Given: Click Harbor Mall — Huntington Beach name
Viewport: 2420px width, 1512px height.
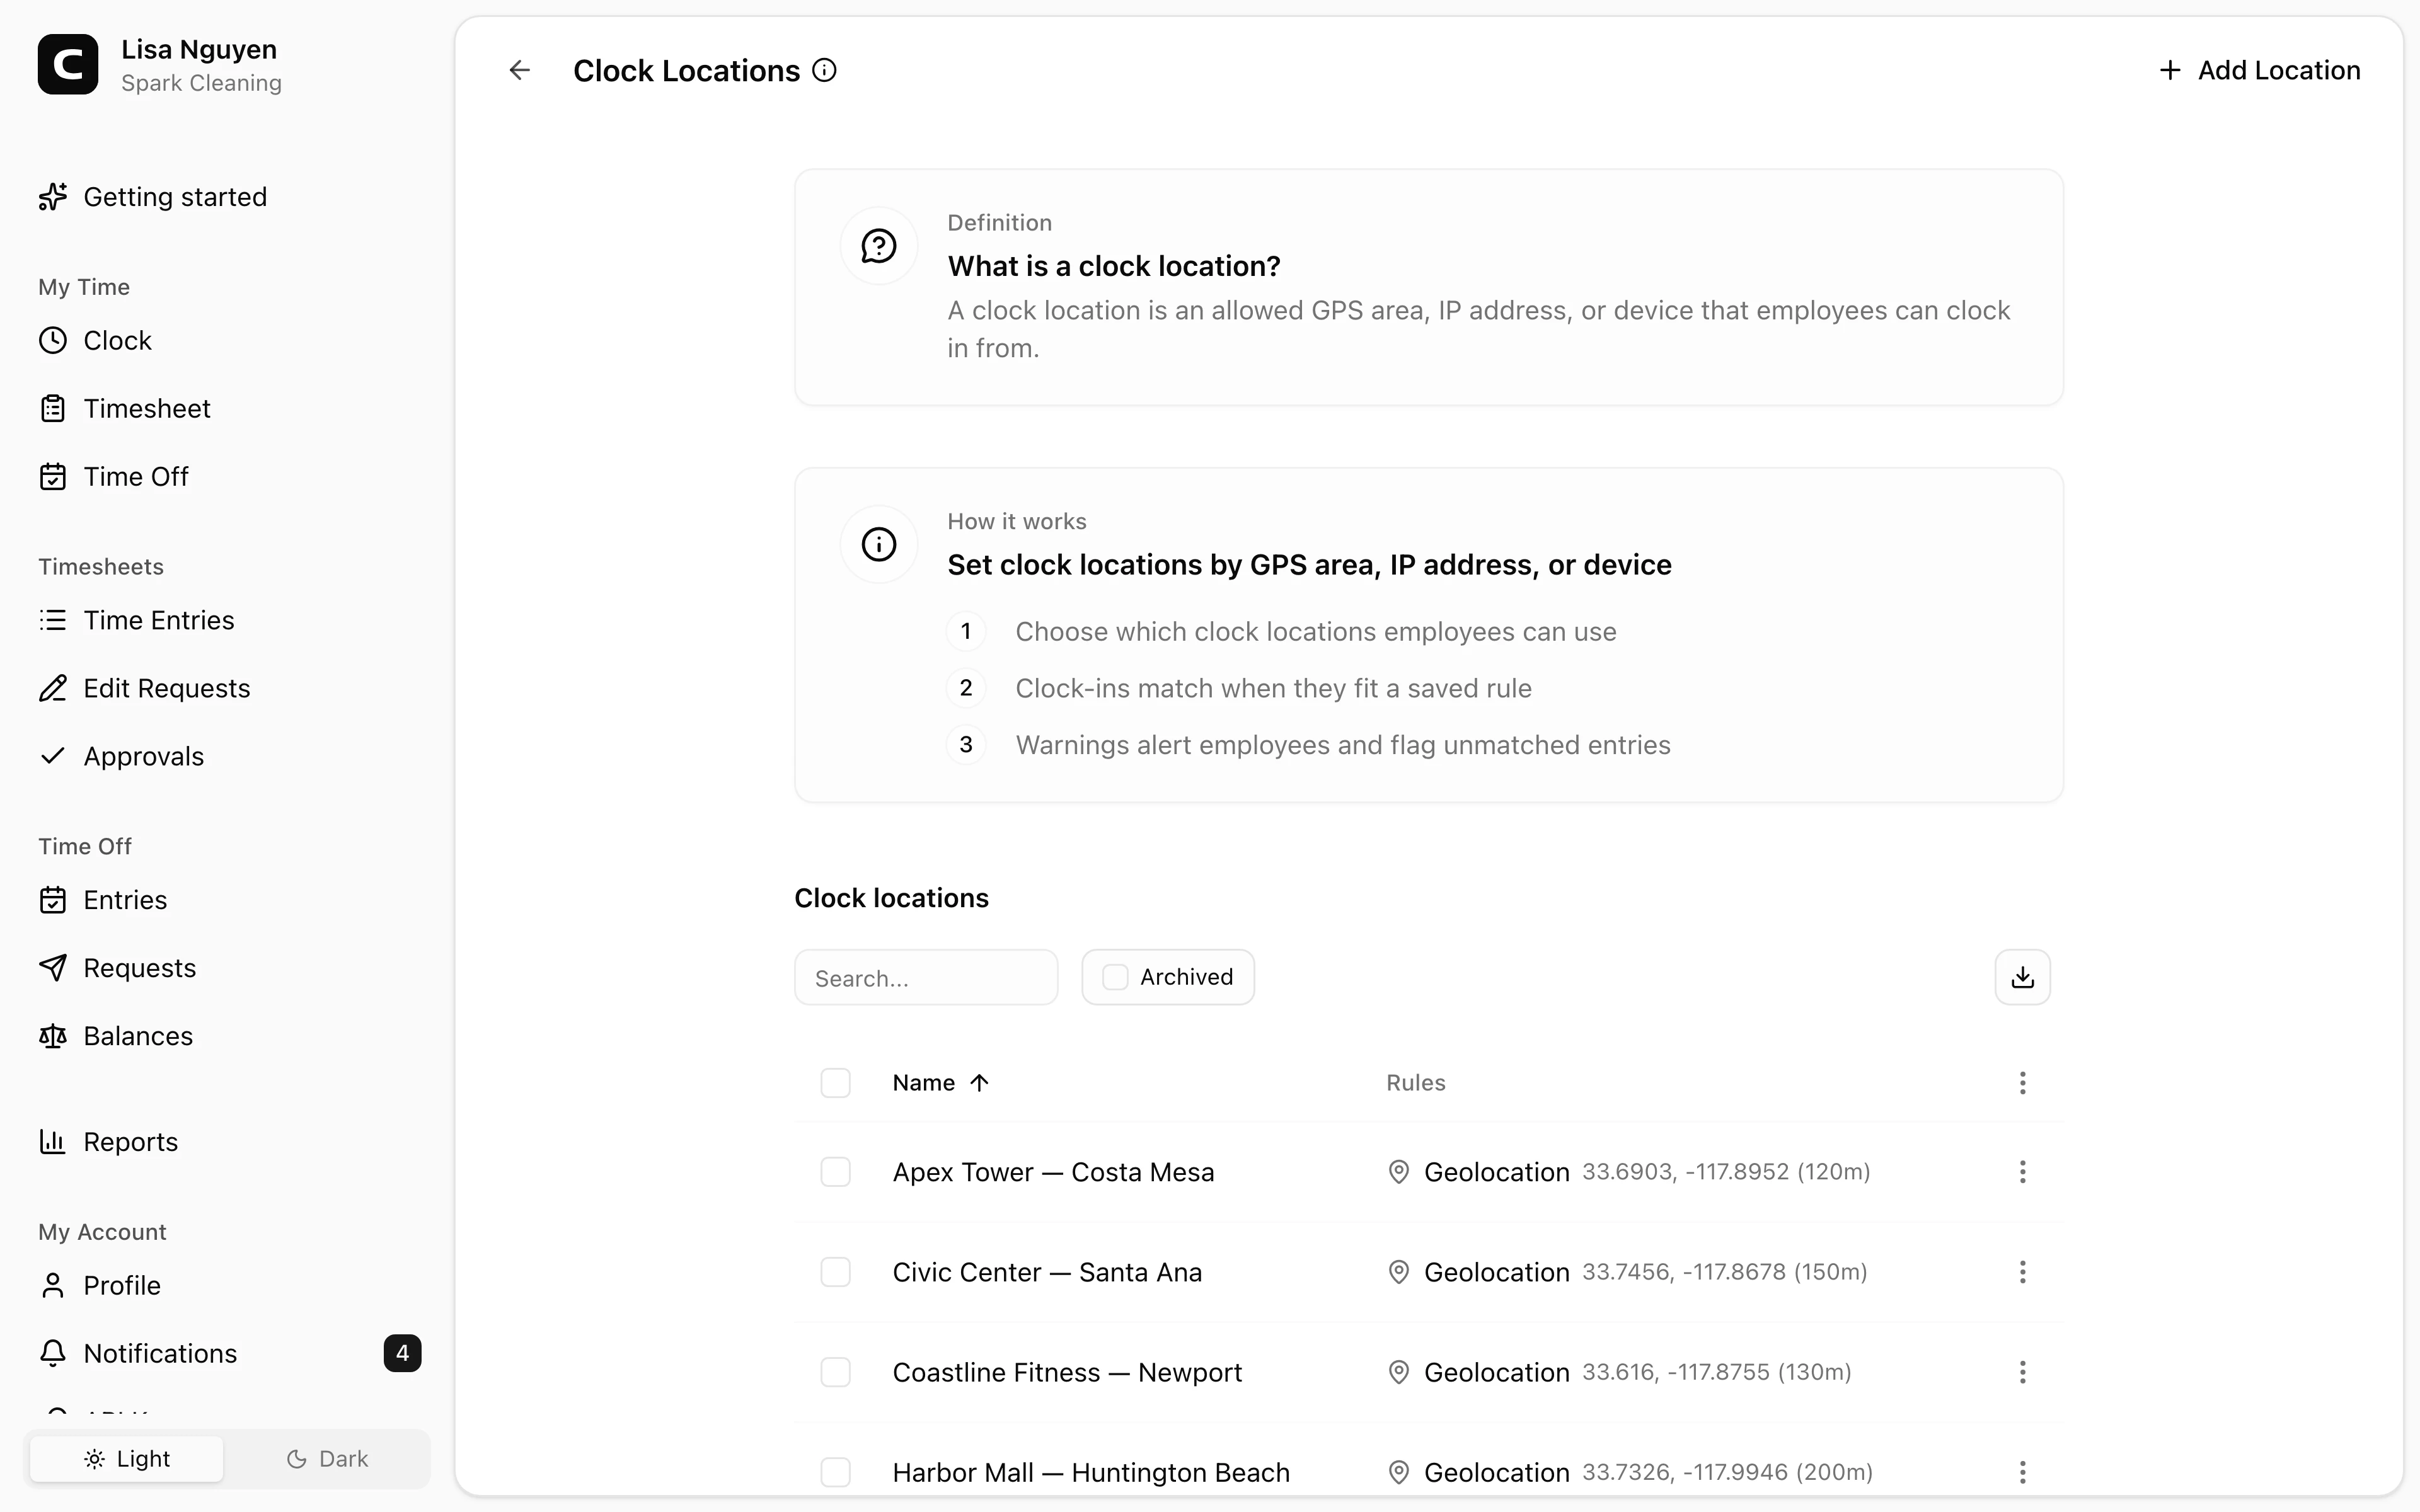Looking at the screenshot, I should click(x=1091, y=1472).
